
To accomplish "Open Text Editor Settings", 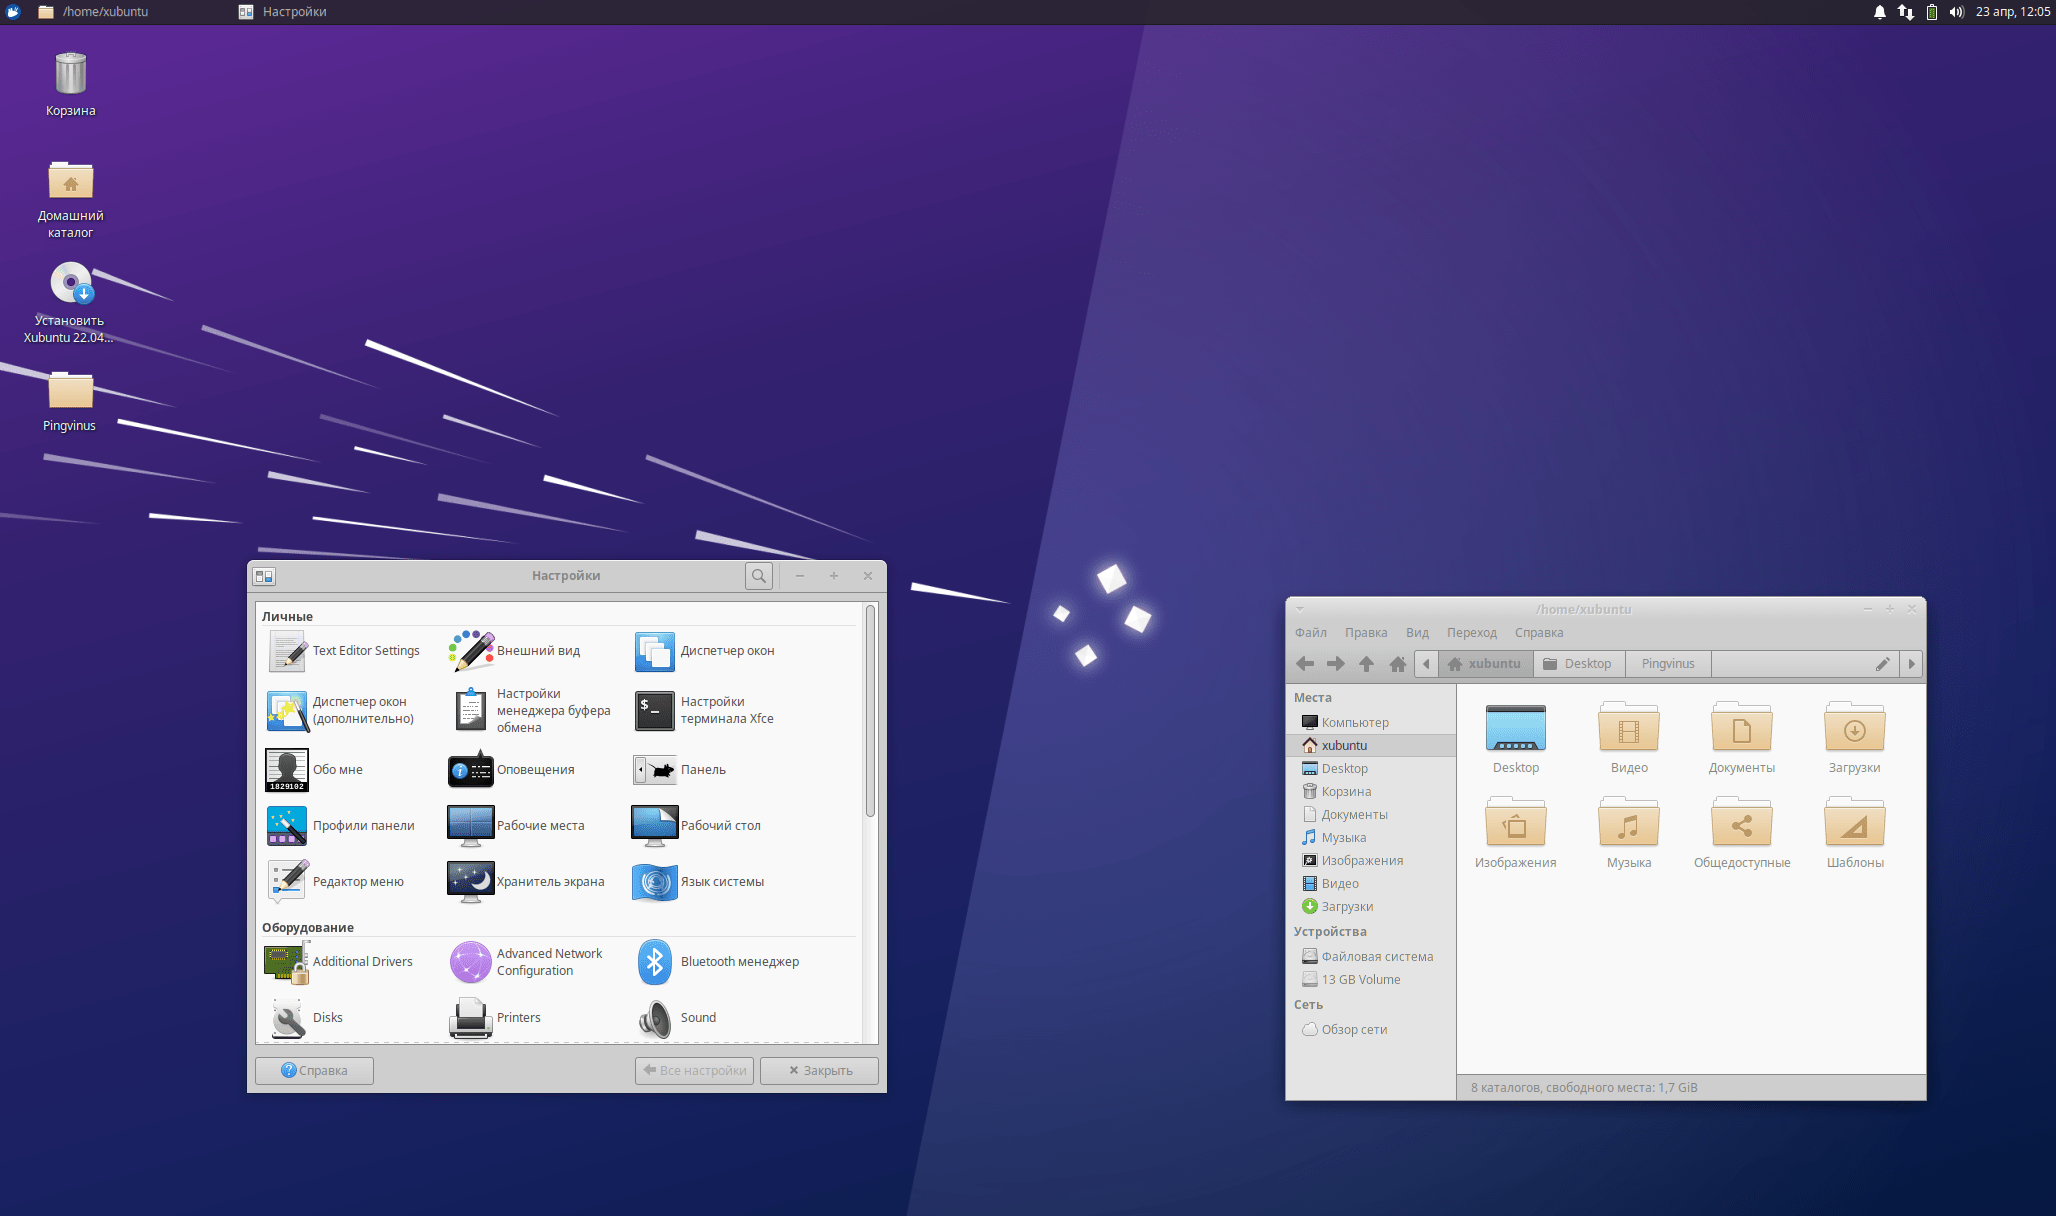I will 344,651.
